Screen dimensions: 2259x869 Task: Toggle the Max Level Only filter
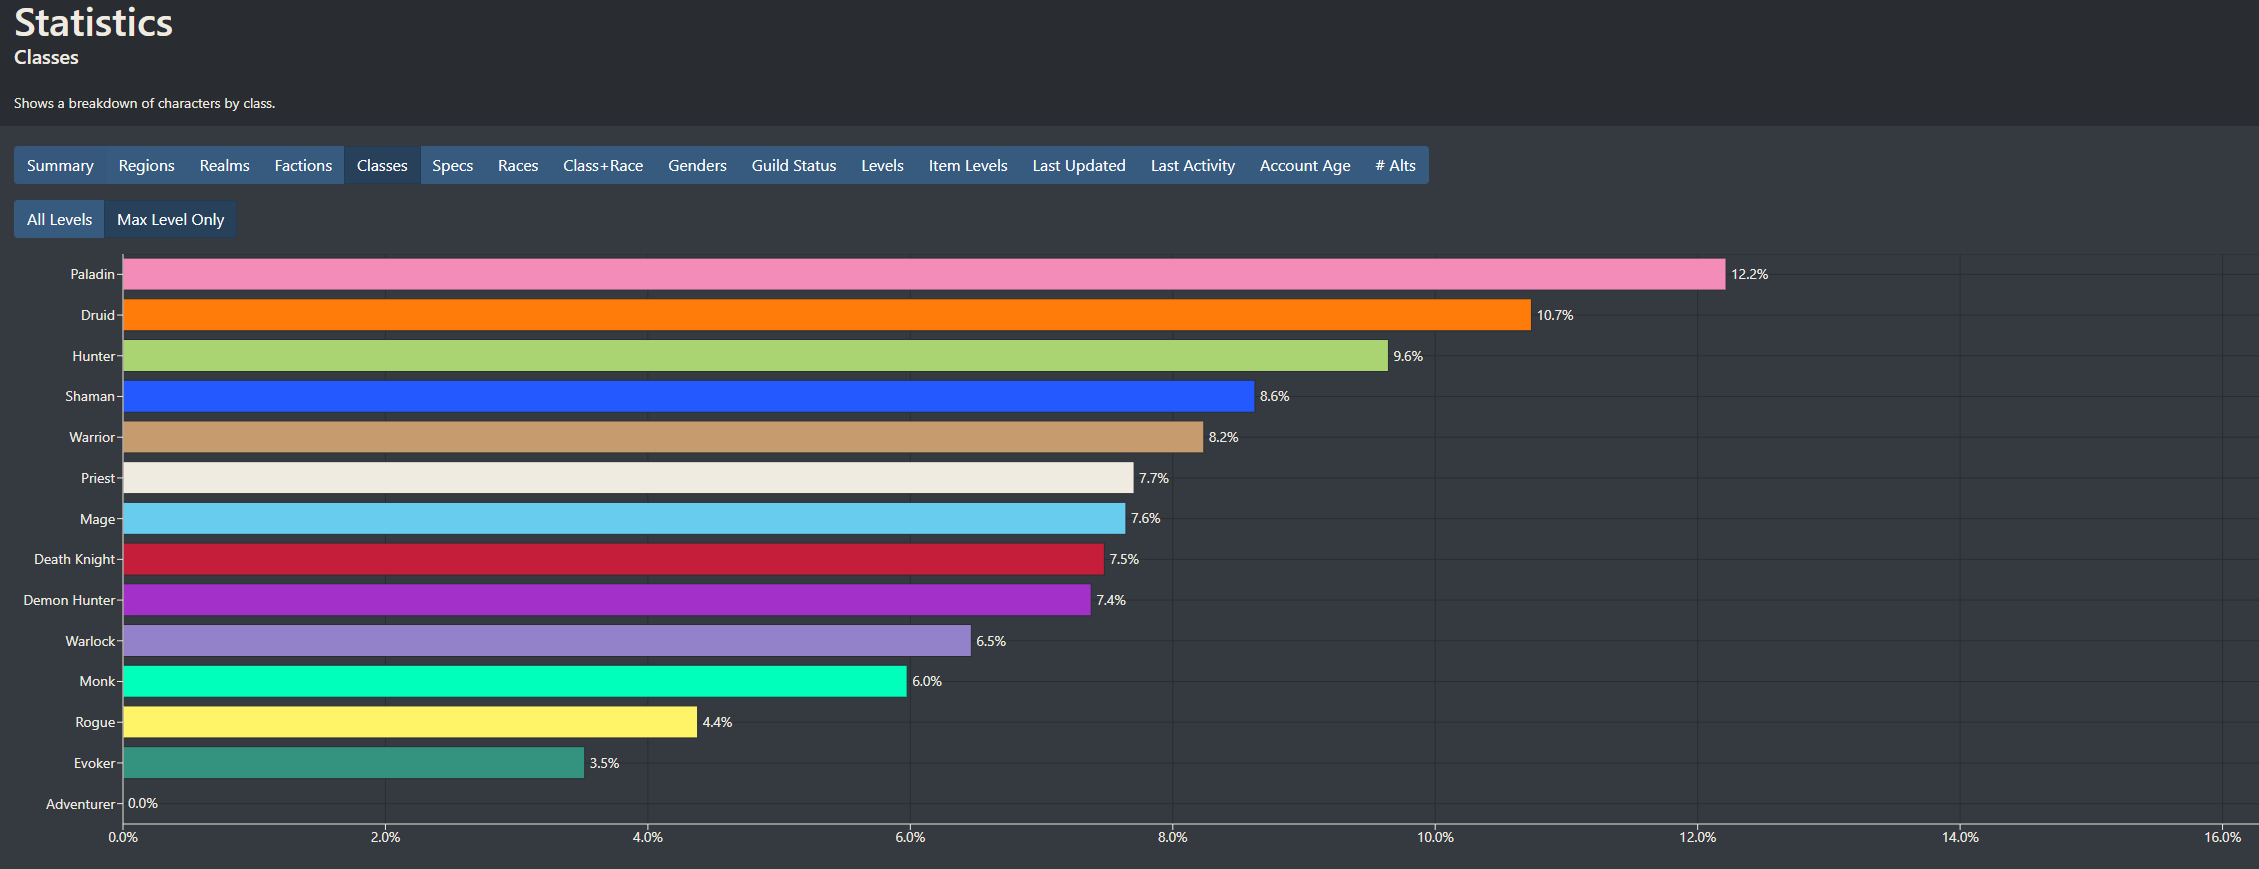[x=170, y=219]
